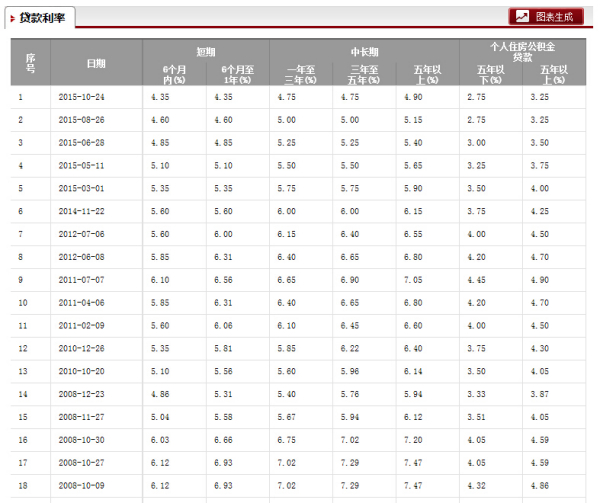The image size is (600, 503).
Task: Select the date 2014-11-22 row
Action: tap(82, 211)
